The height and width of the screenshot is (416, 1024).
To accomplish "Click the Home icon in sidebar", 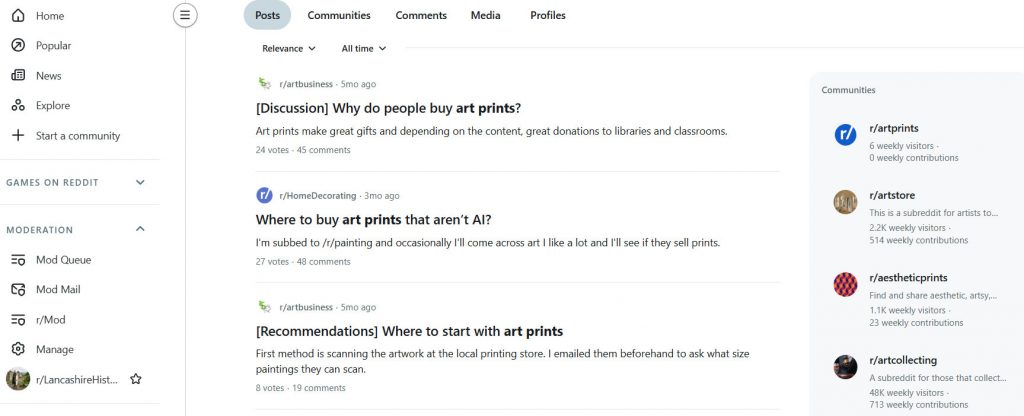I will click(x=18, y=16).
